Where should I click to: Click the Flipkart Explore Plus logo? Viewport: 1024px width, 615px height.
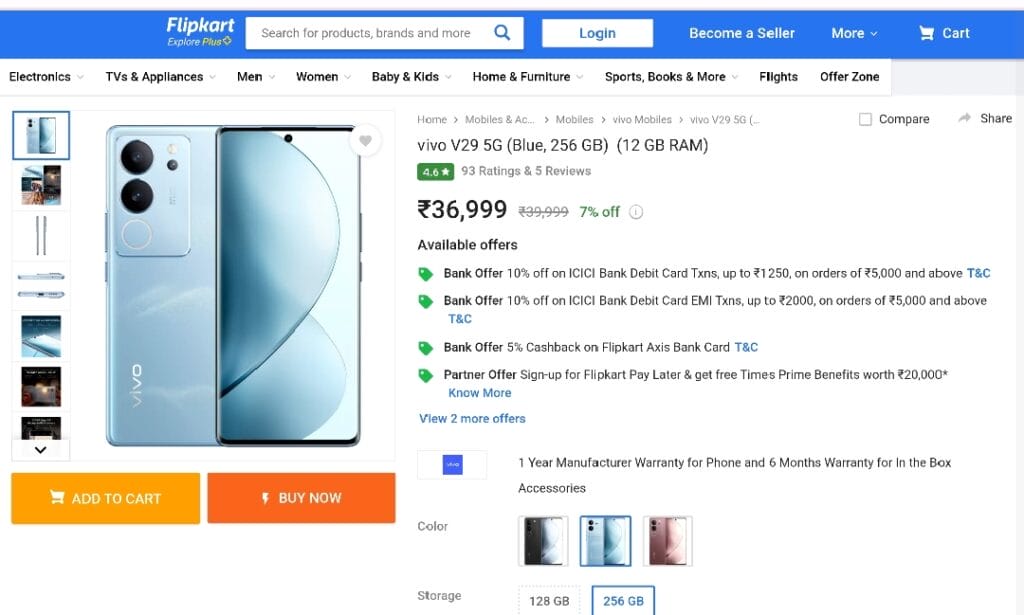click(x=200, y=32)
